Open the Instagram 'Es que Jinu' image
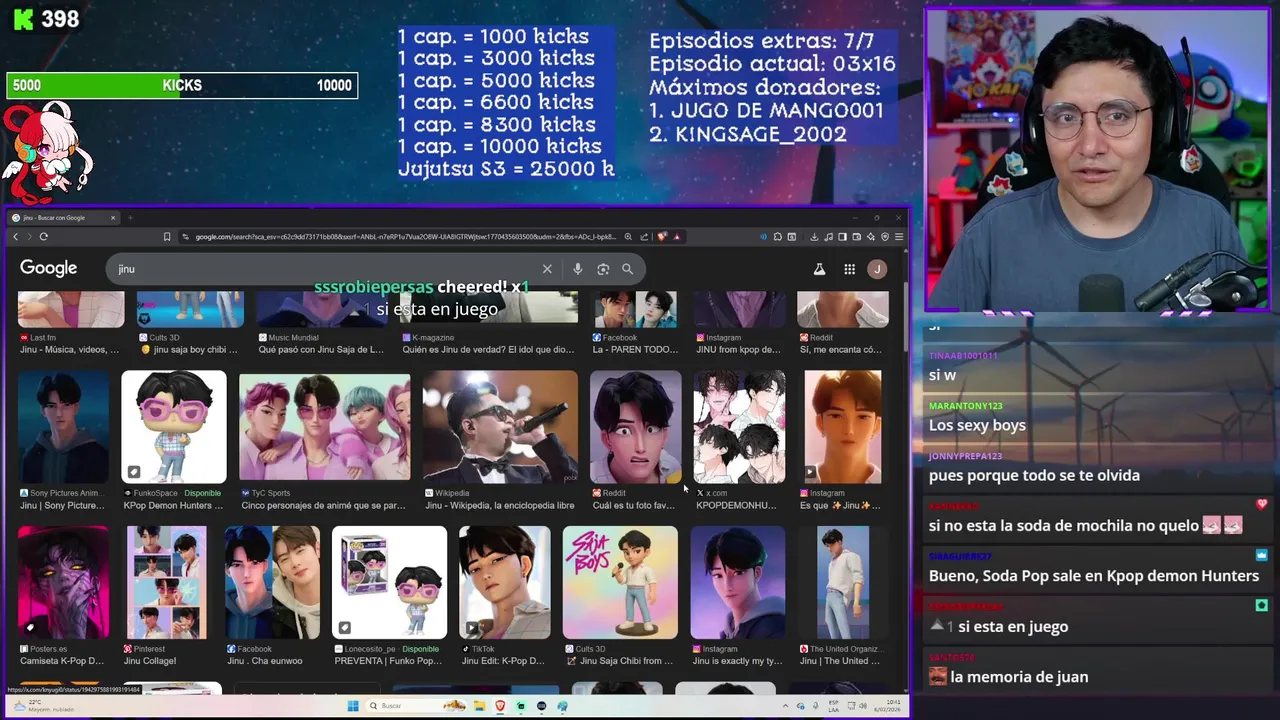 [x=843, y=427]
